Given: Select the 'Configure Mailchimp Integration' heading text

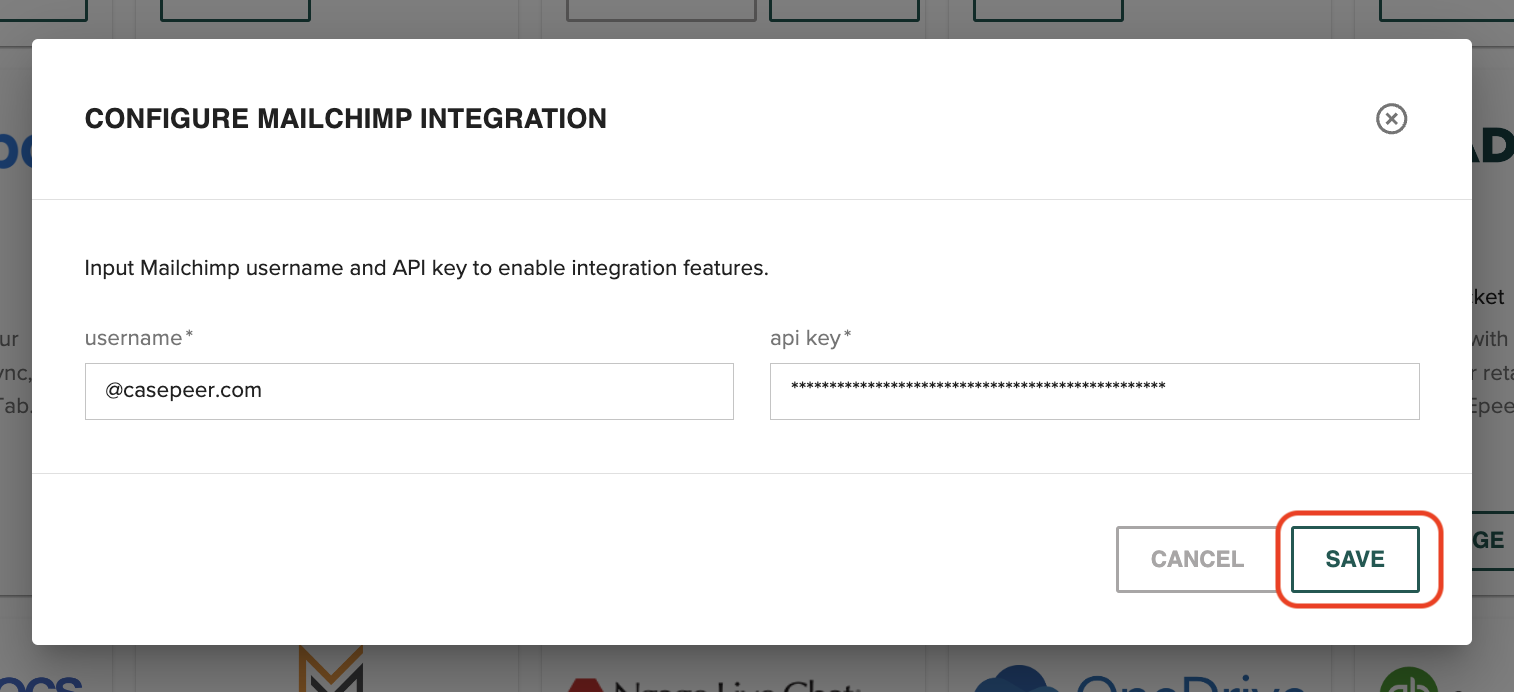Looking at the screenshot, I should (346, 119).
